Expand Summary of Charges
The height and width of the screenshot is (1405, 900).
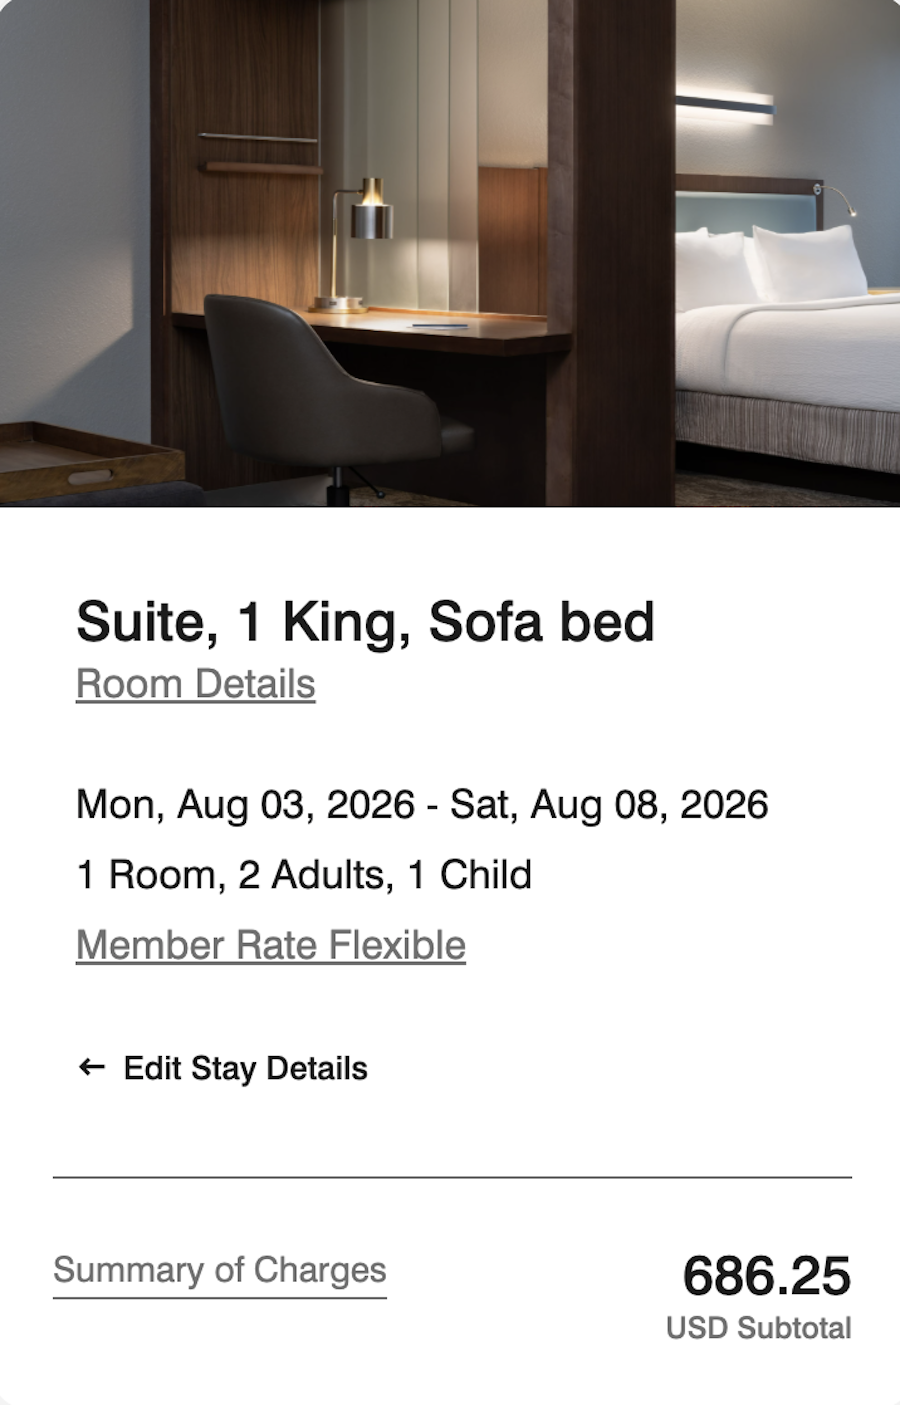219,1270
